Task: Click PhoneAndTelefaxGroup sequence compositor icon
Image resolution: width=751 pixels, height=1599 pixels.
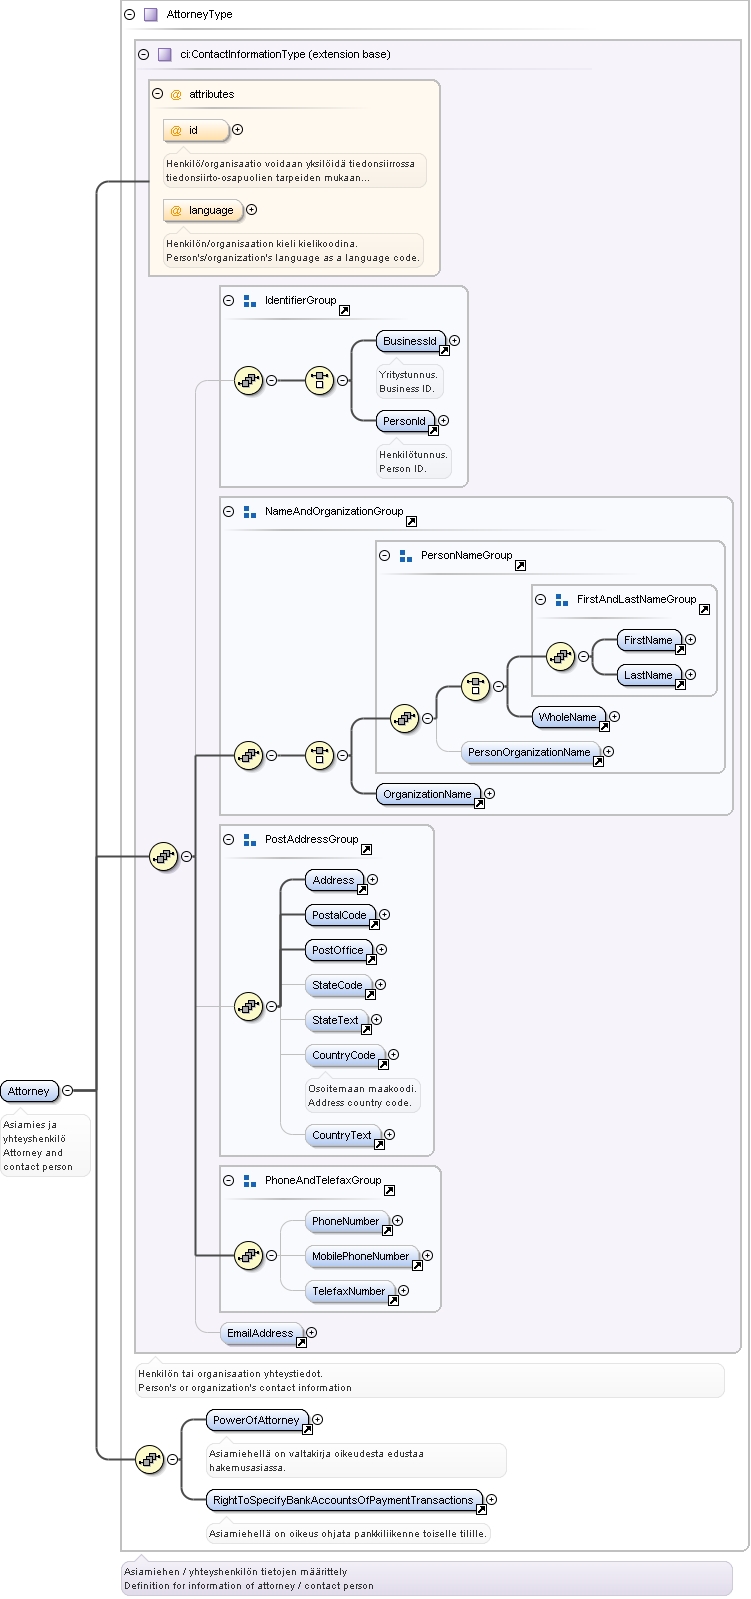Action: [248, 1255]
